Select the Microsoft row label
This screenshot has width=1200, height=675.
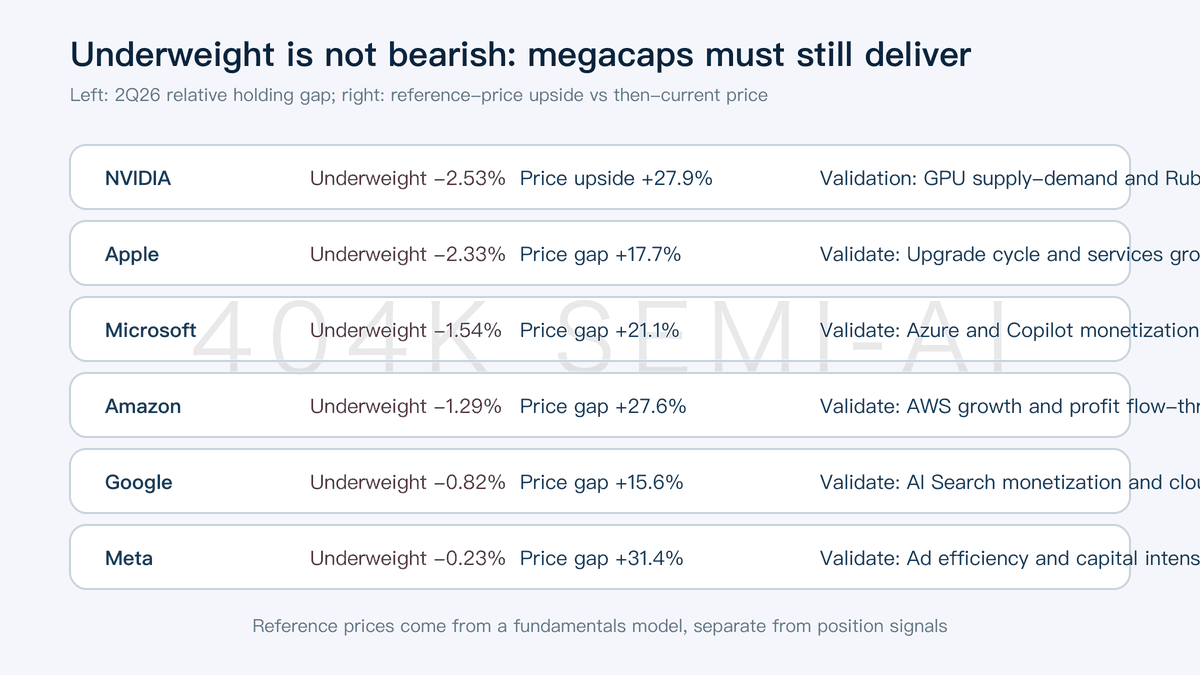150,330
